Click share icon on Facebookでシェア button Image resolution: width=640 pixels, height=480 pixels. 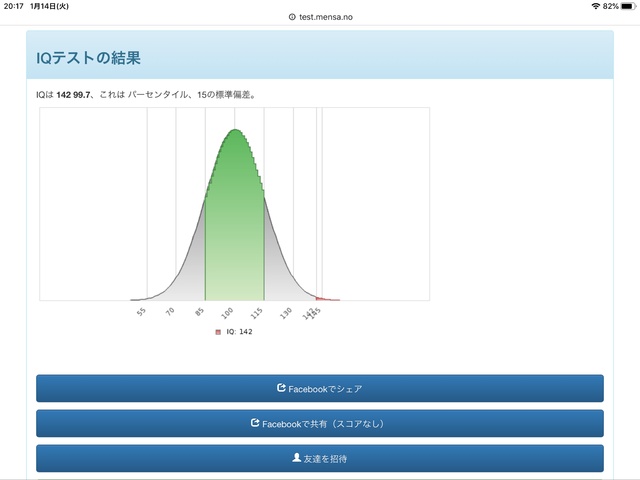(281, 388)
